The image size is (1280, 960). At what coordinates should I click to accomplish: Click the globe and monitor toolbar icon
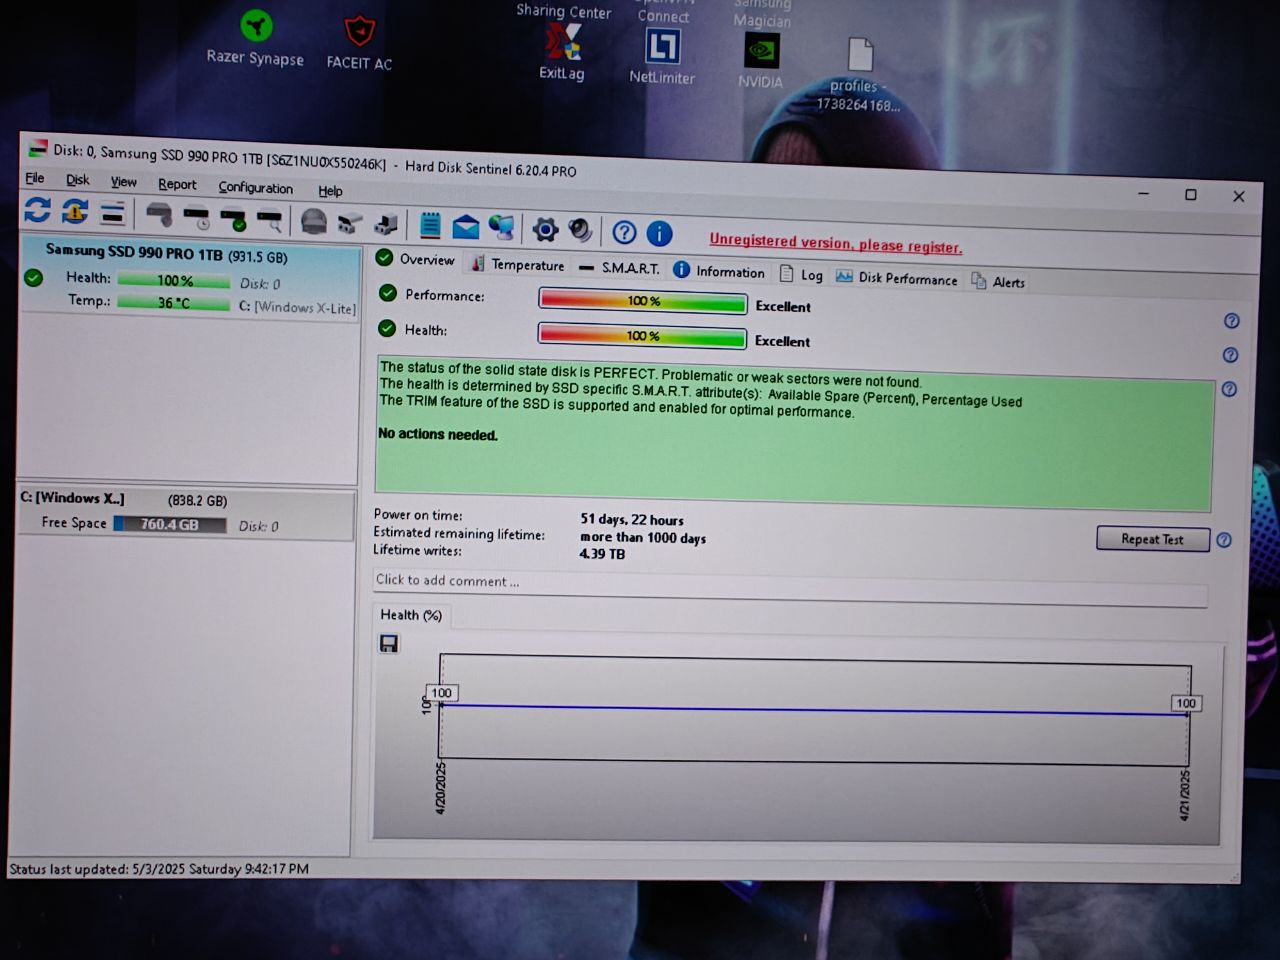pos(502,228)
